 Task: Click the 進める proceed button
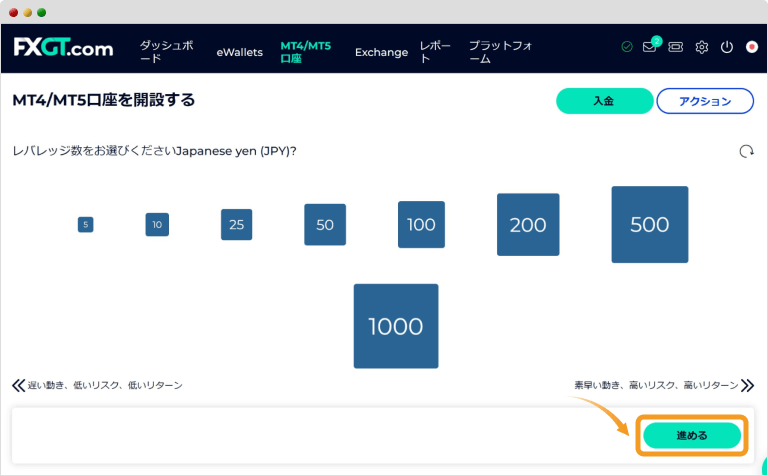point(692,435)
